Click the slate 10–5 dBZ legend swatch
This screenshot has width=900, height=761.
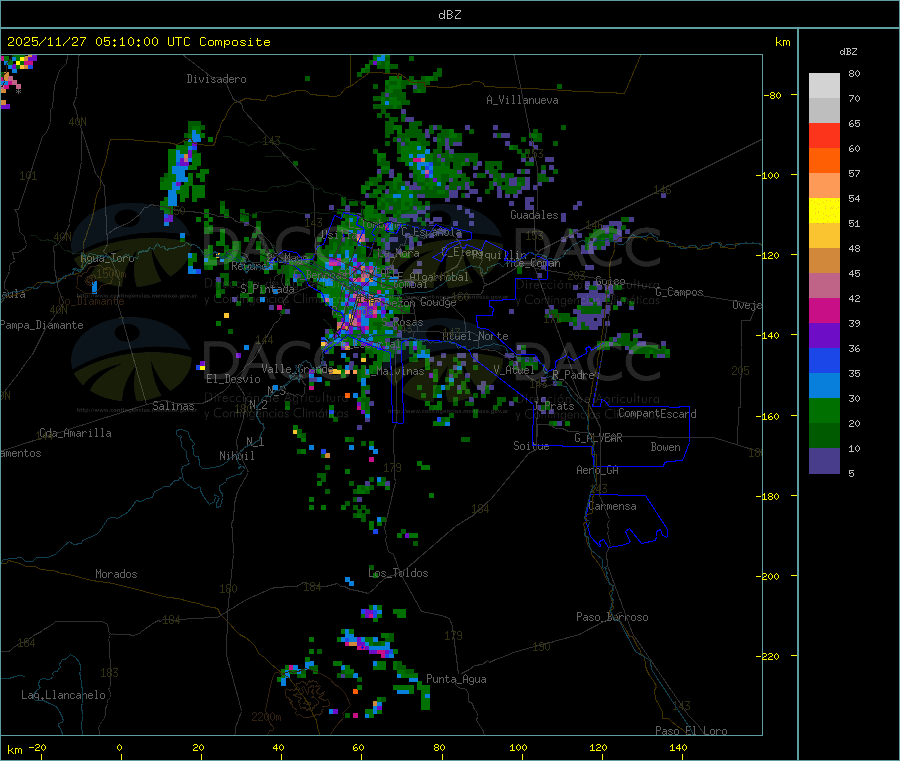point(824,461)
